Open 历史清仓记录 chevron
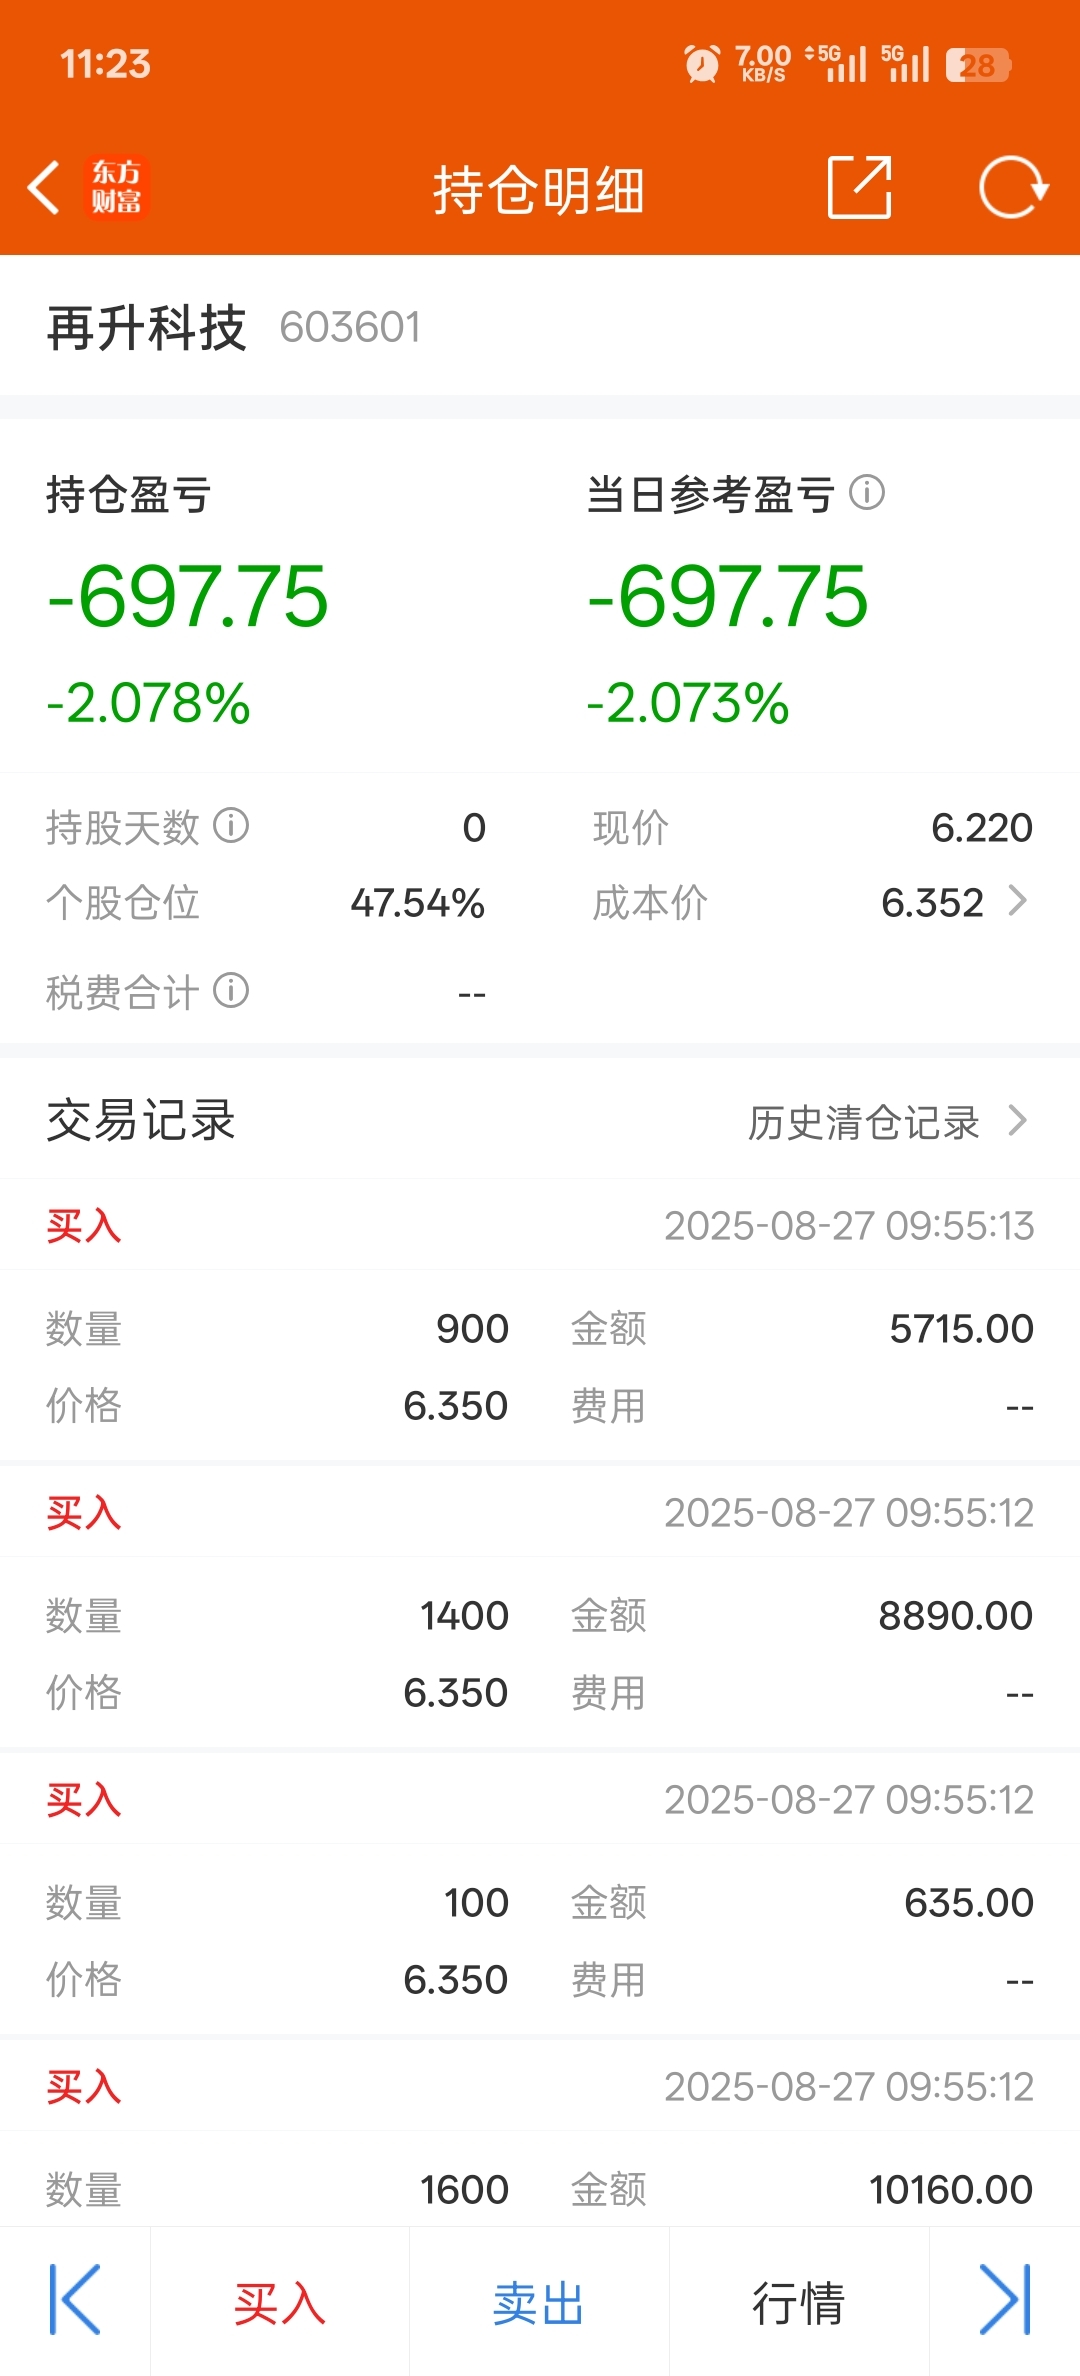Viewport: 1080px width, 2376px height. pos(1018,1120)
